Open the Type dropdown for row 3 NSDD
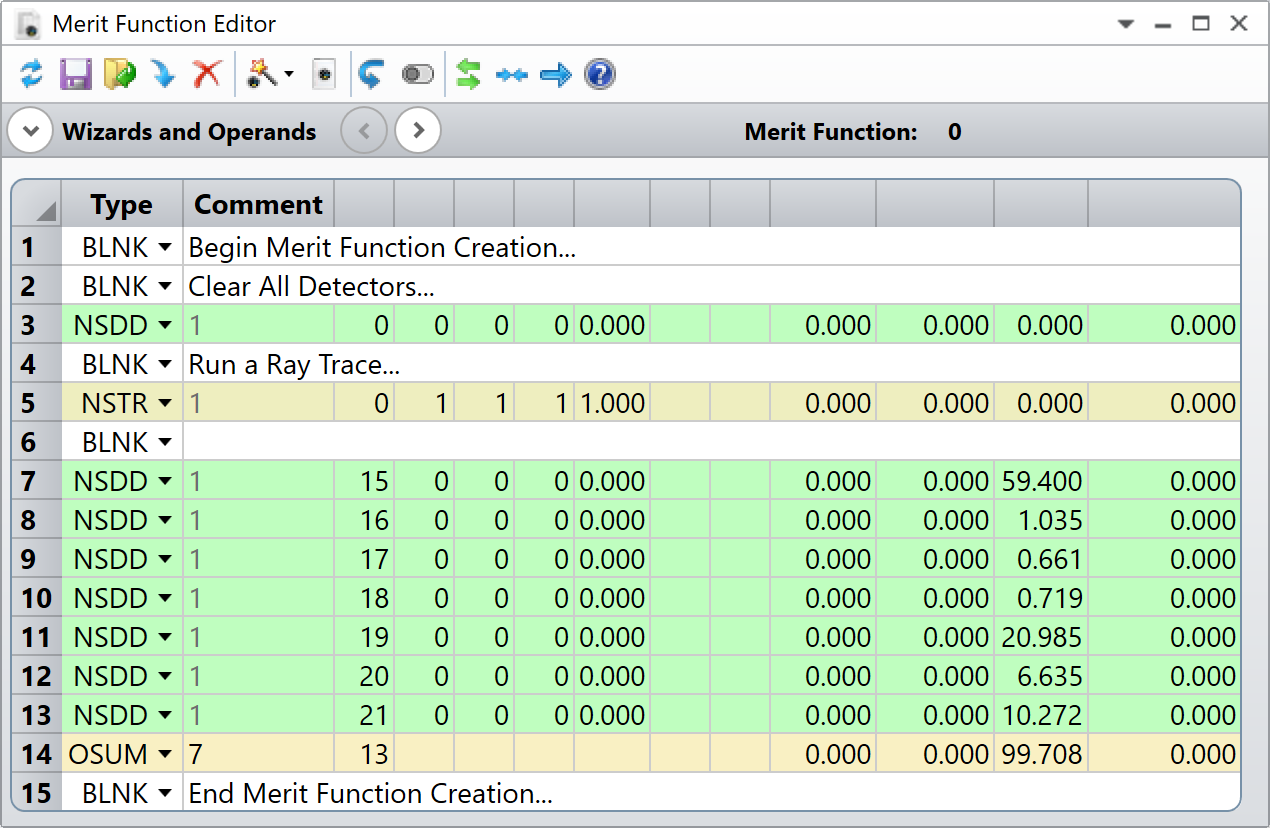This screenshot has width=1270, height=828. tap(165, 325)
